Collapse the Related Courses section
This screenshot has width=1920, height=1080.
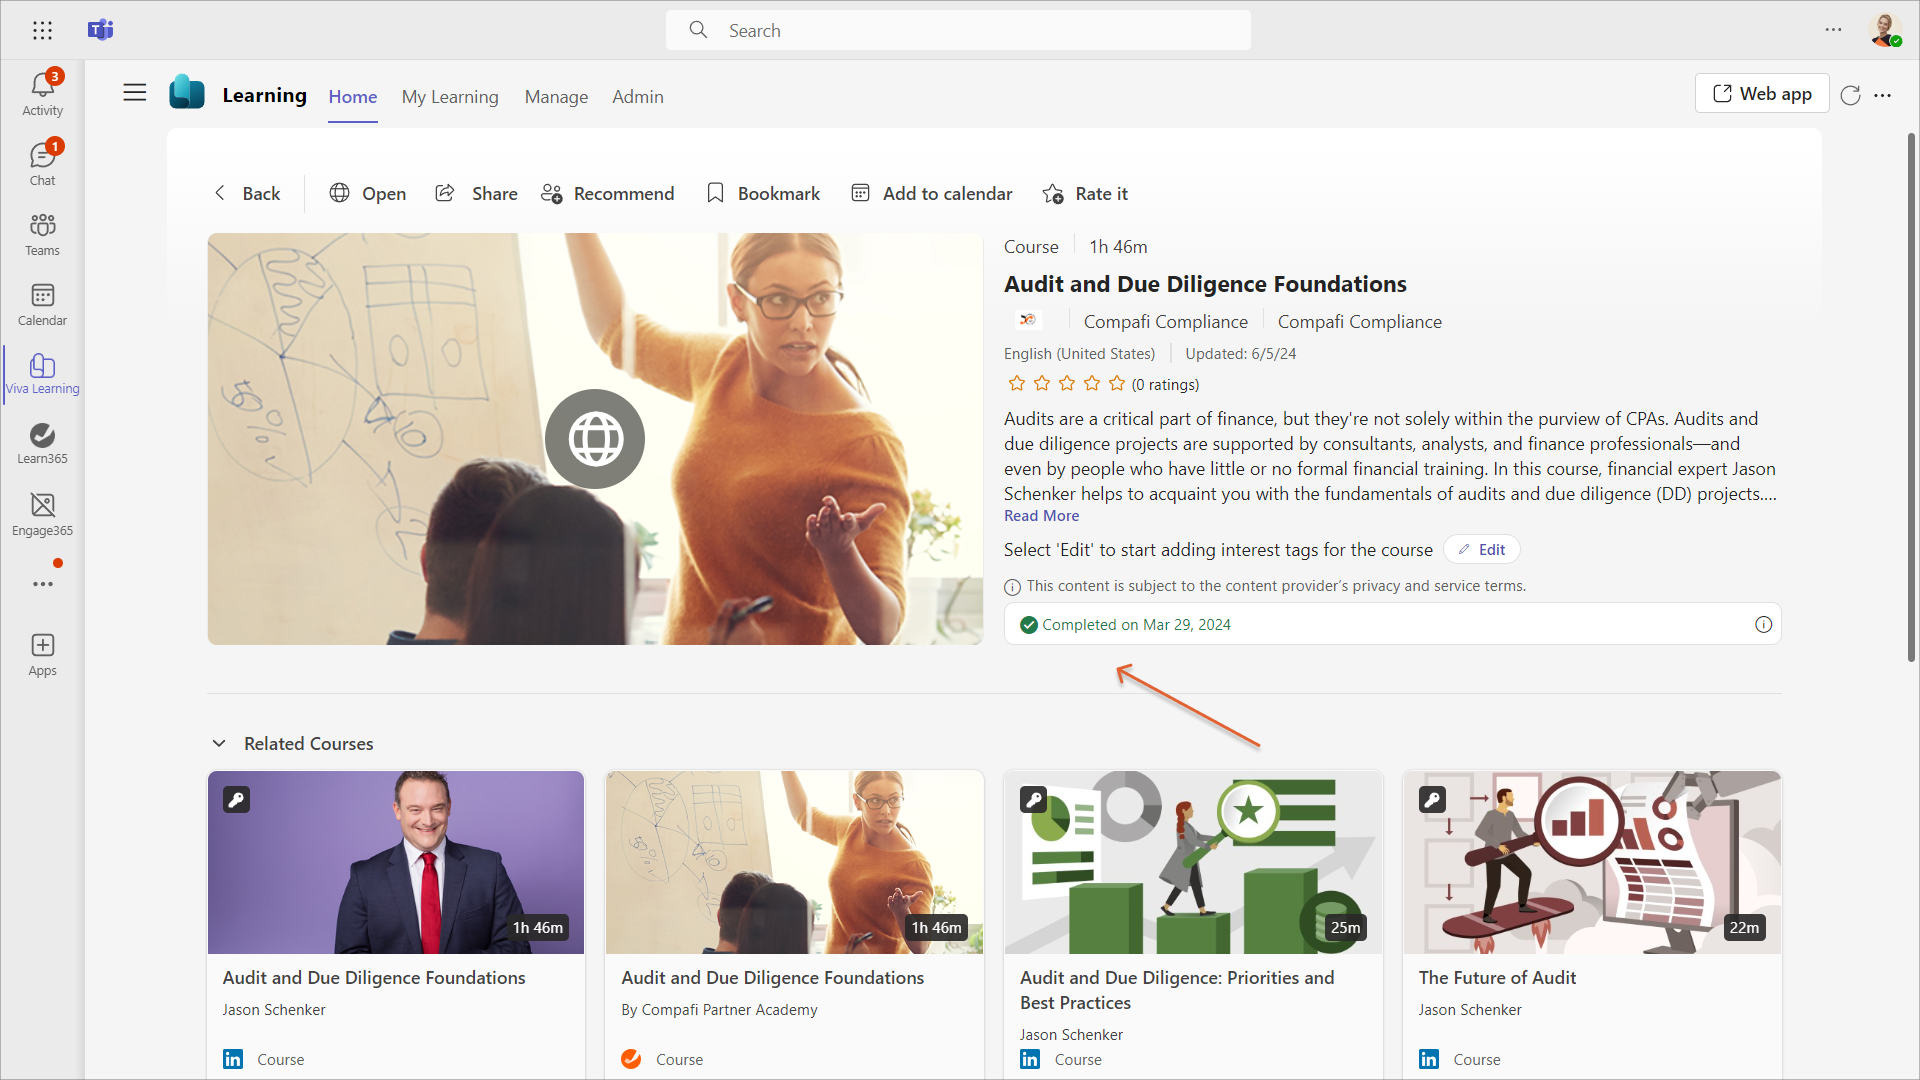pos(219,743)
